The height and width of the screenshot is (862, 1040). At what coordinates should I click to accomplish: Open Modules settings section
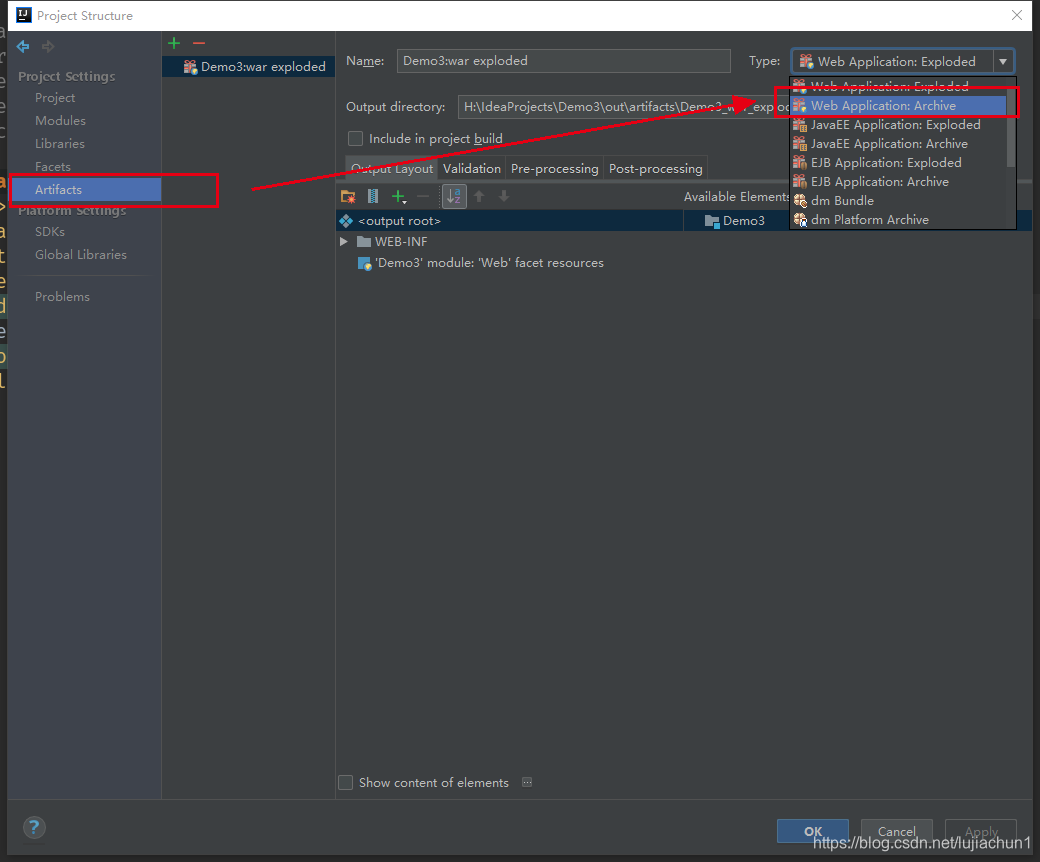(60, 121)
